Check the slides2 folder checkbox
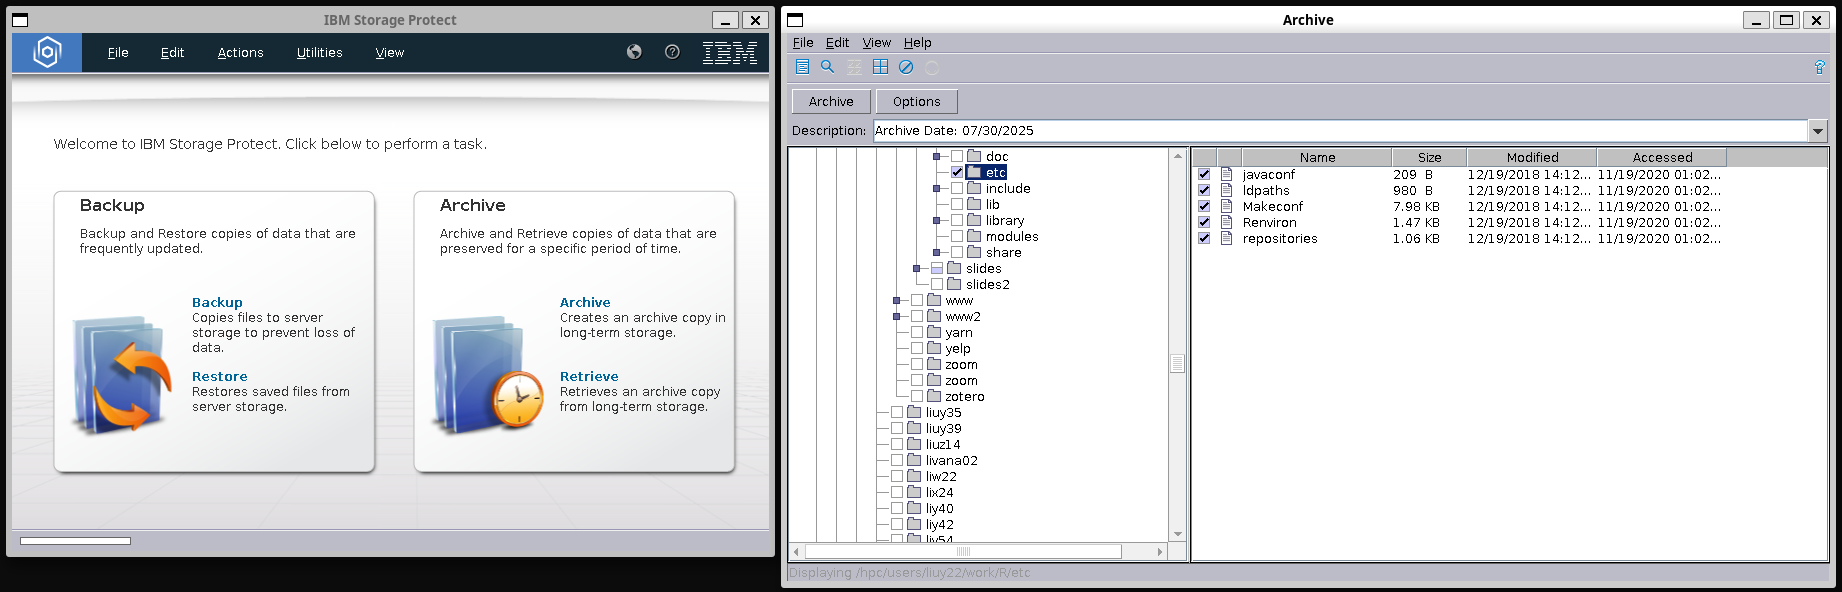 tap(937, 284)
